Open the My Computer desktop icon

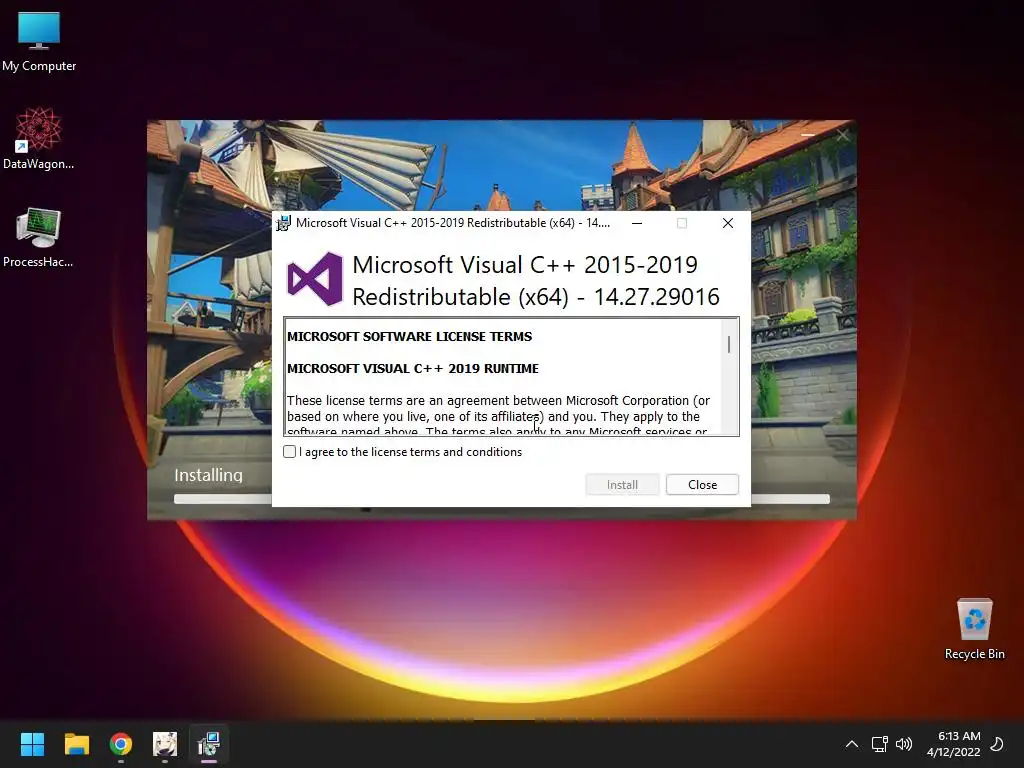[39, 42]
